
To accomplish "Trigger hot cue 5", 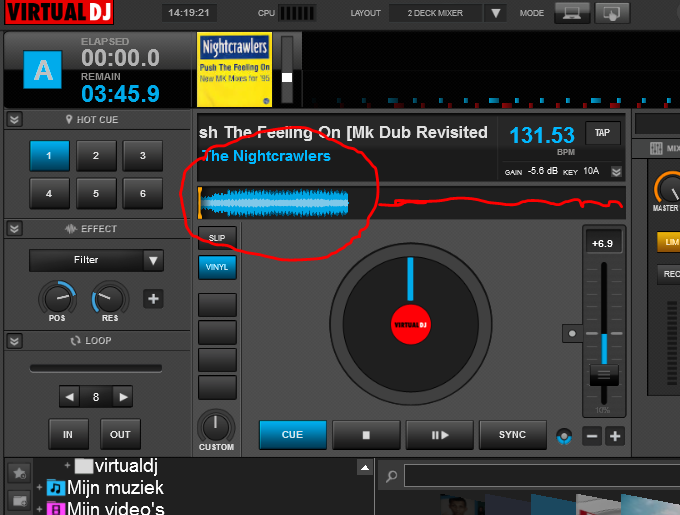I will [x=96, y=193].
